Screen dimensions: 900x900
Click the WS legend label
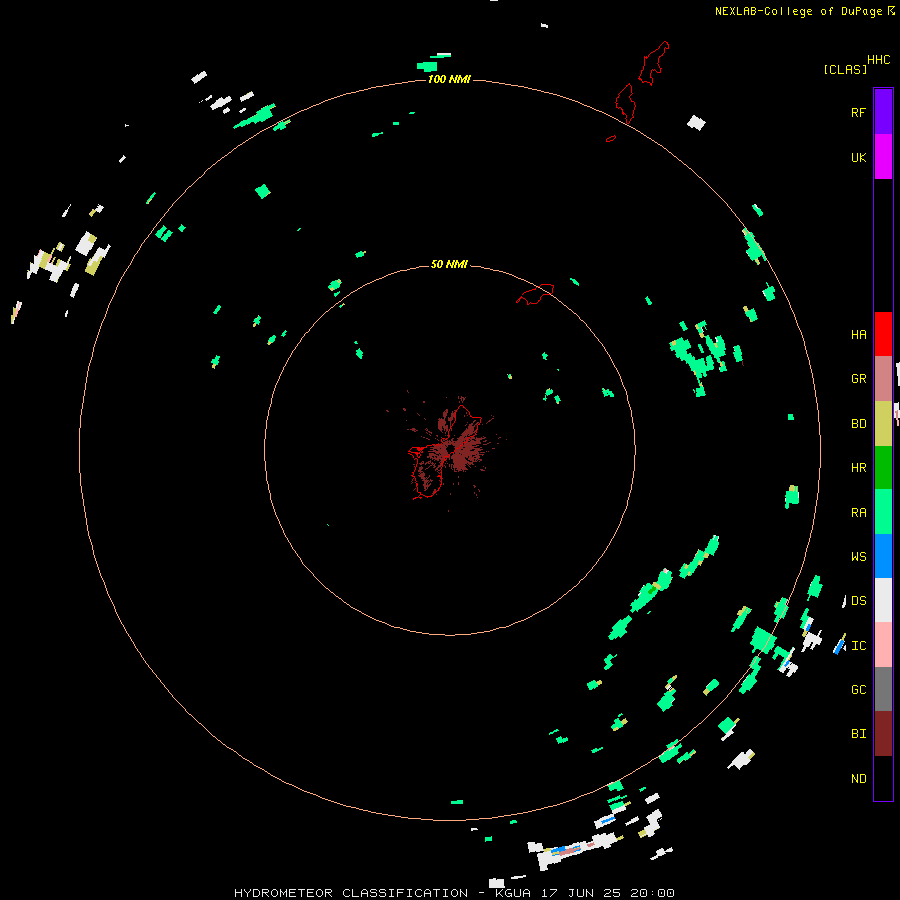(859, 556)
